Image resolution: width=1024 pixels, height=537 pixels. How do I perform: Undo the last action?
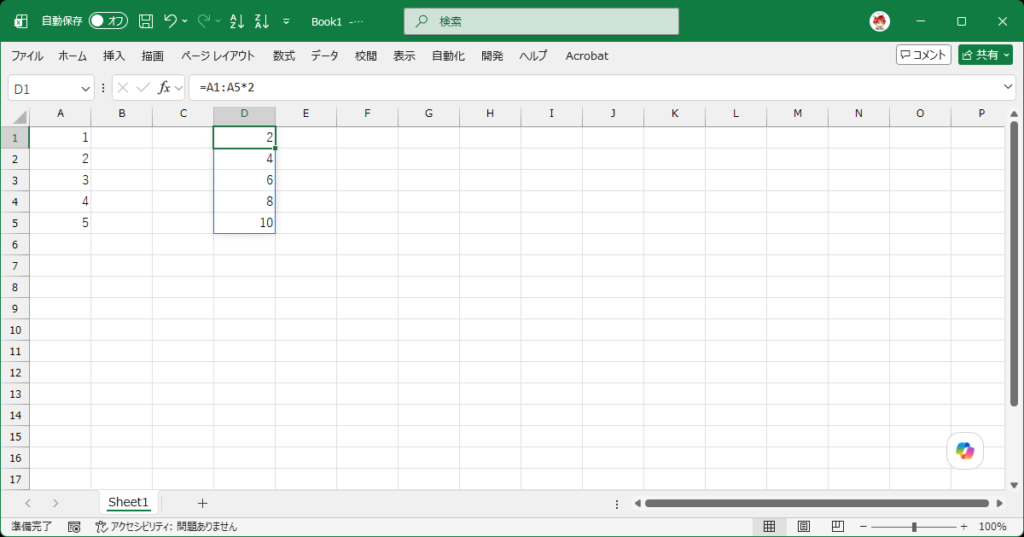(170, 21)
